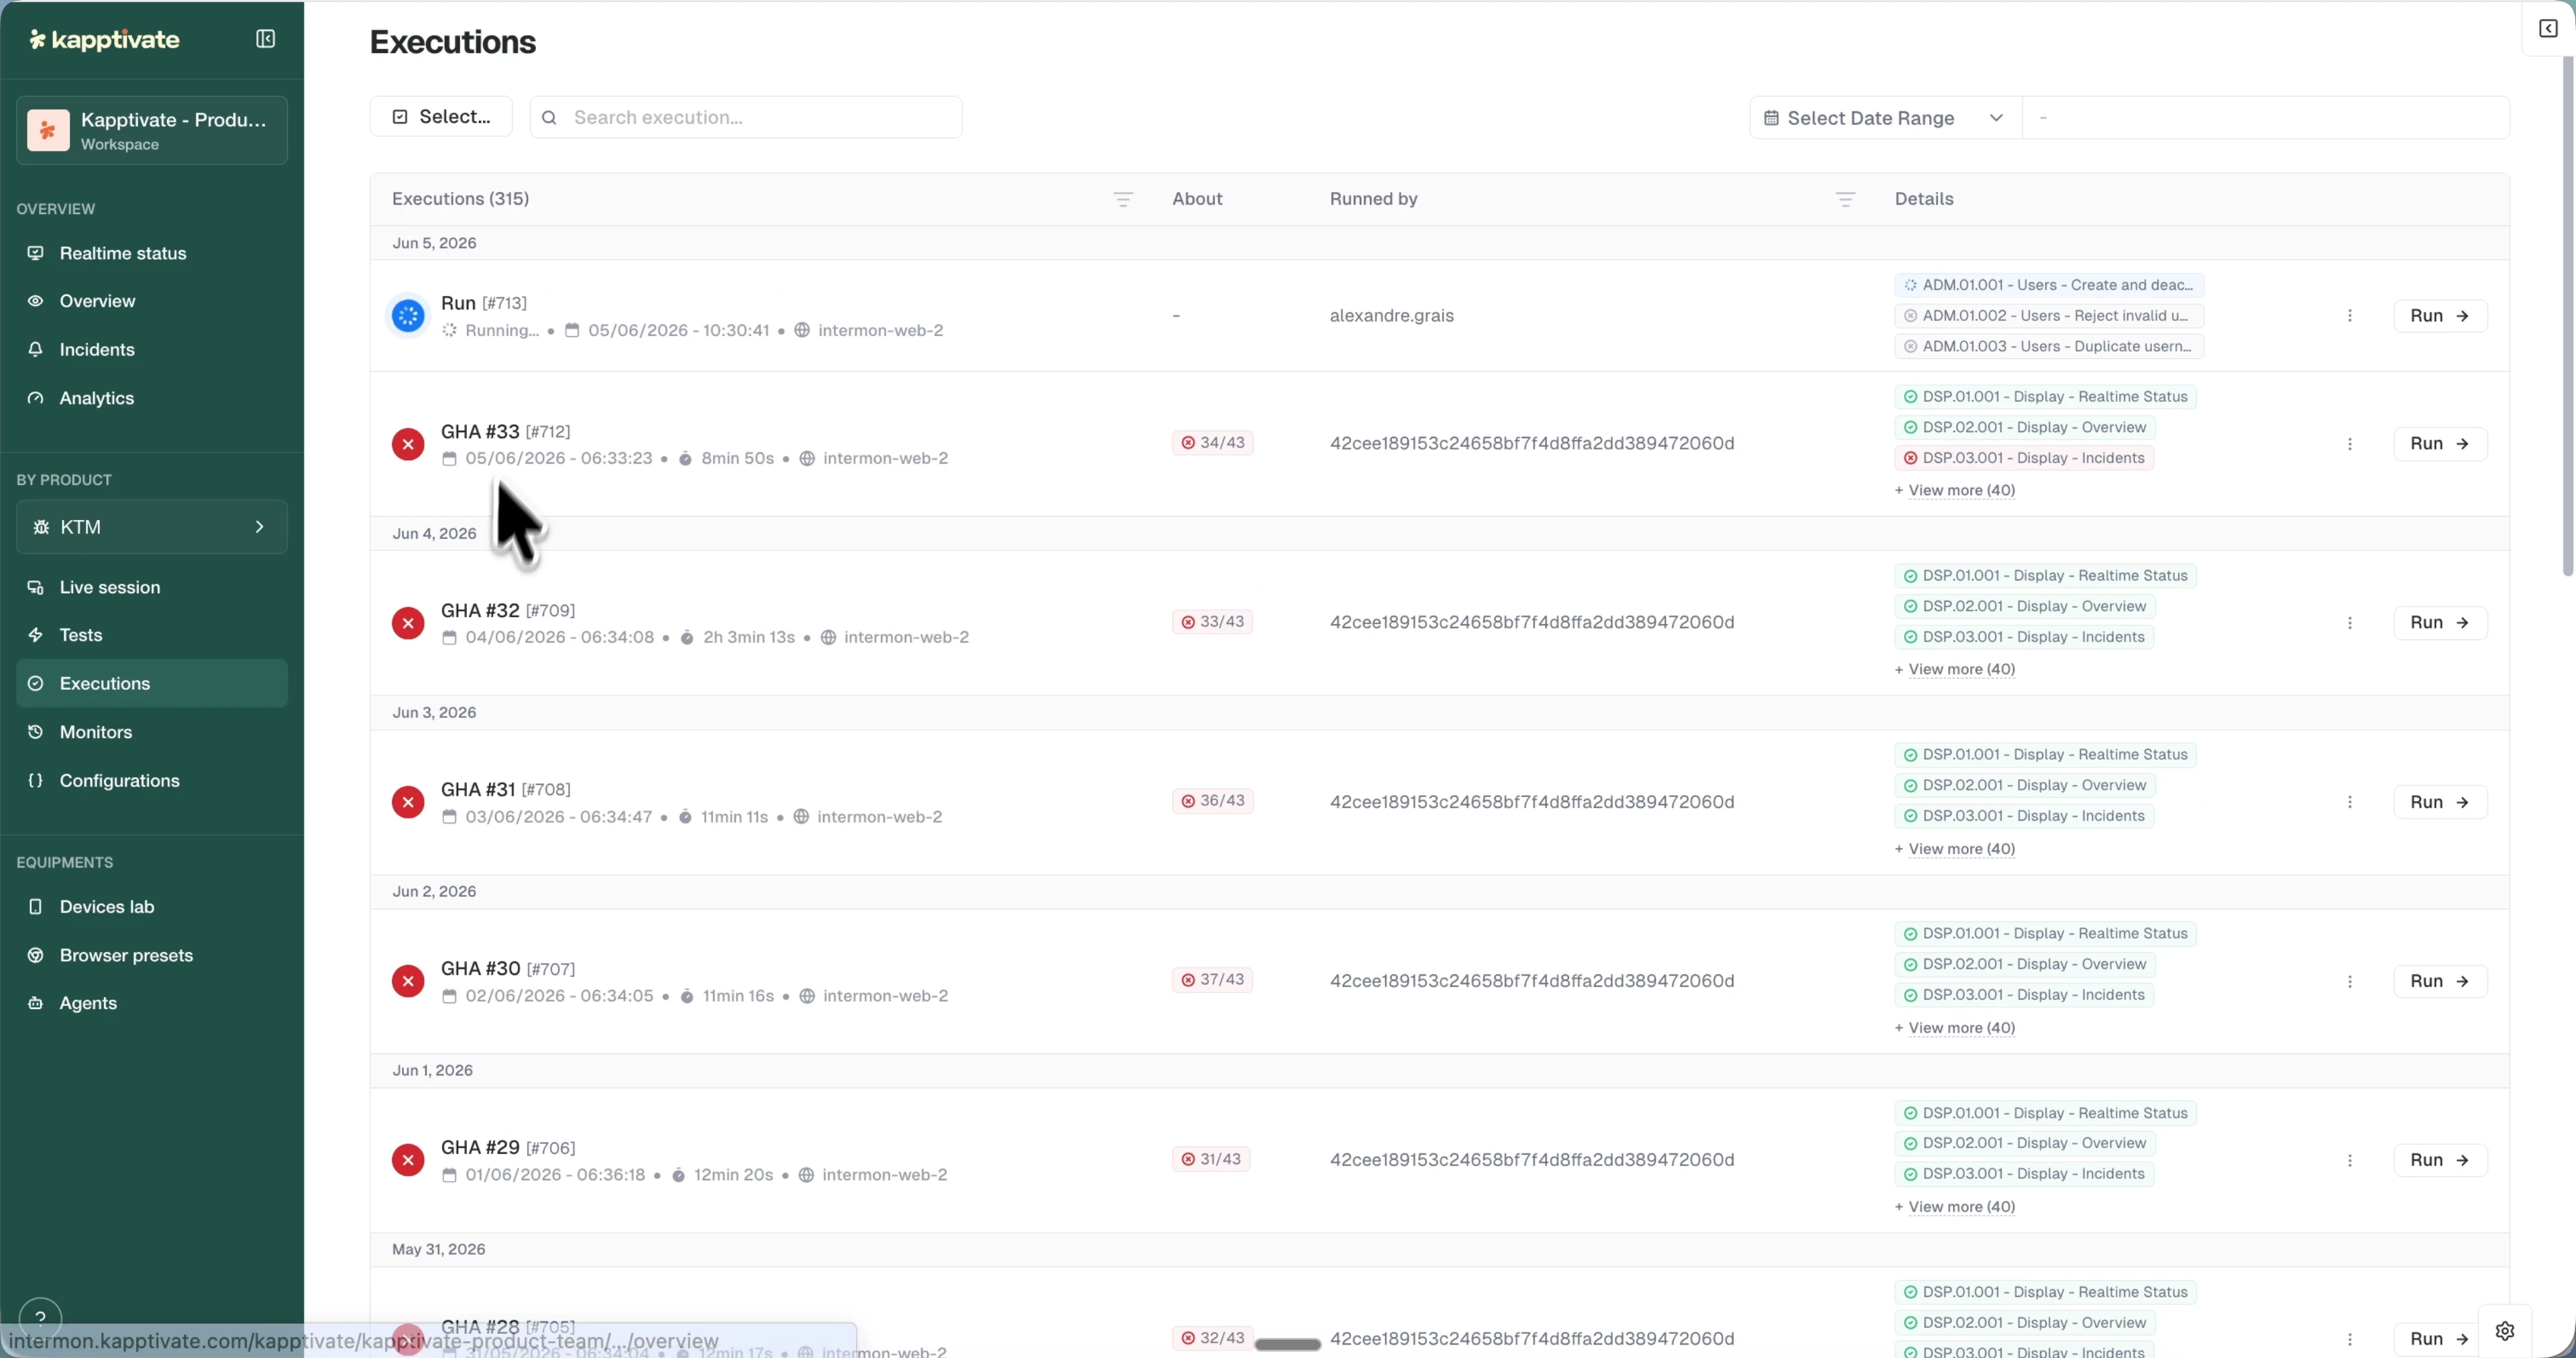The height and width of the screenshot is (1358, 2576).
Task: Click ADM.01.002 Users Reject invalid tag
Action: 2049,316
